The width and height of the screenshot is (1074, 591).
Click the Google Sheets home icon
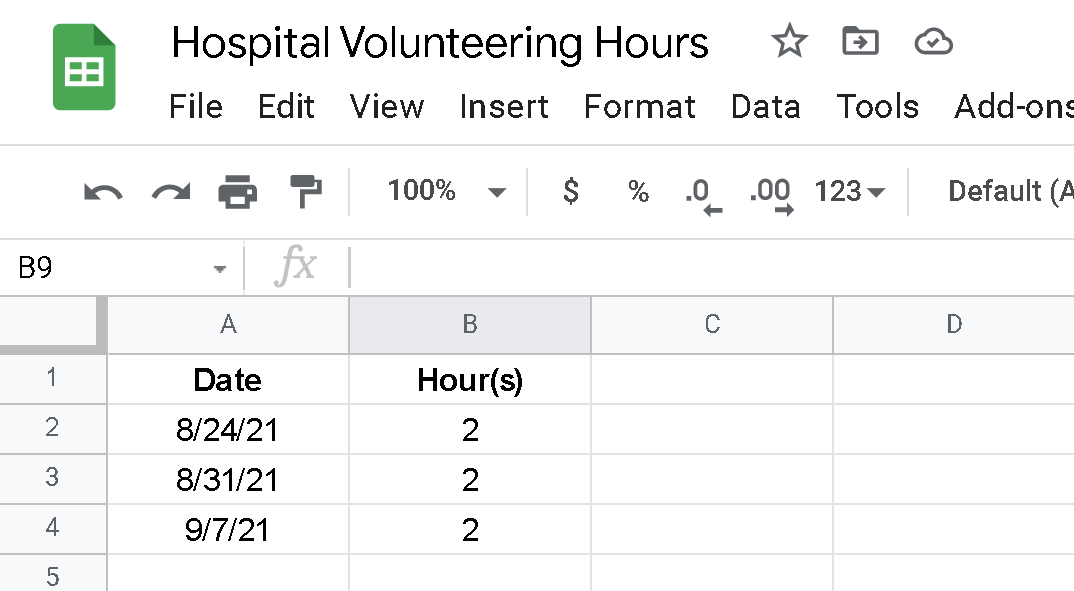click(x=84, y=68)
